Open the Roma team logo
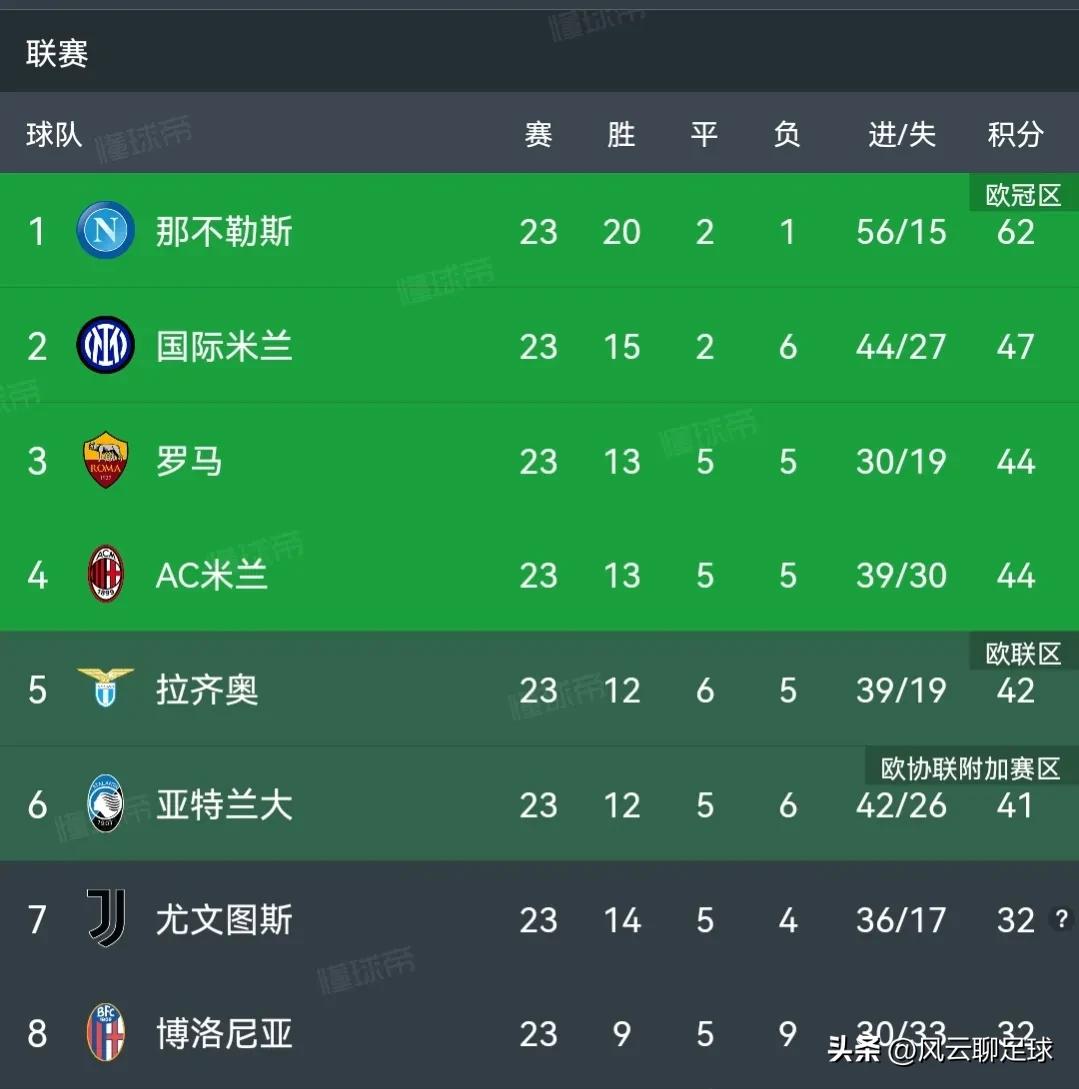 (105, 461)
